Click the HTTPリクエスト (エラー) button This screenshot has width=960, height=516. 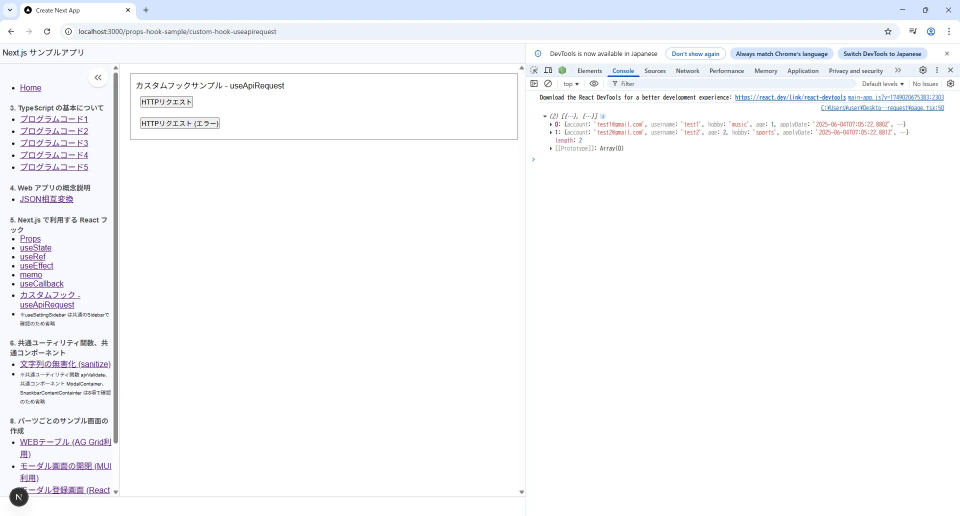click(x=180, y=123)
